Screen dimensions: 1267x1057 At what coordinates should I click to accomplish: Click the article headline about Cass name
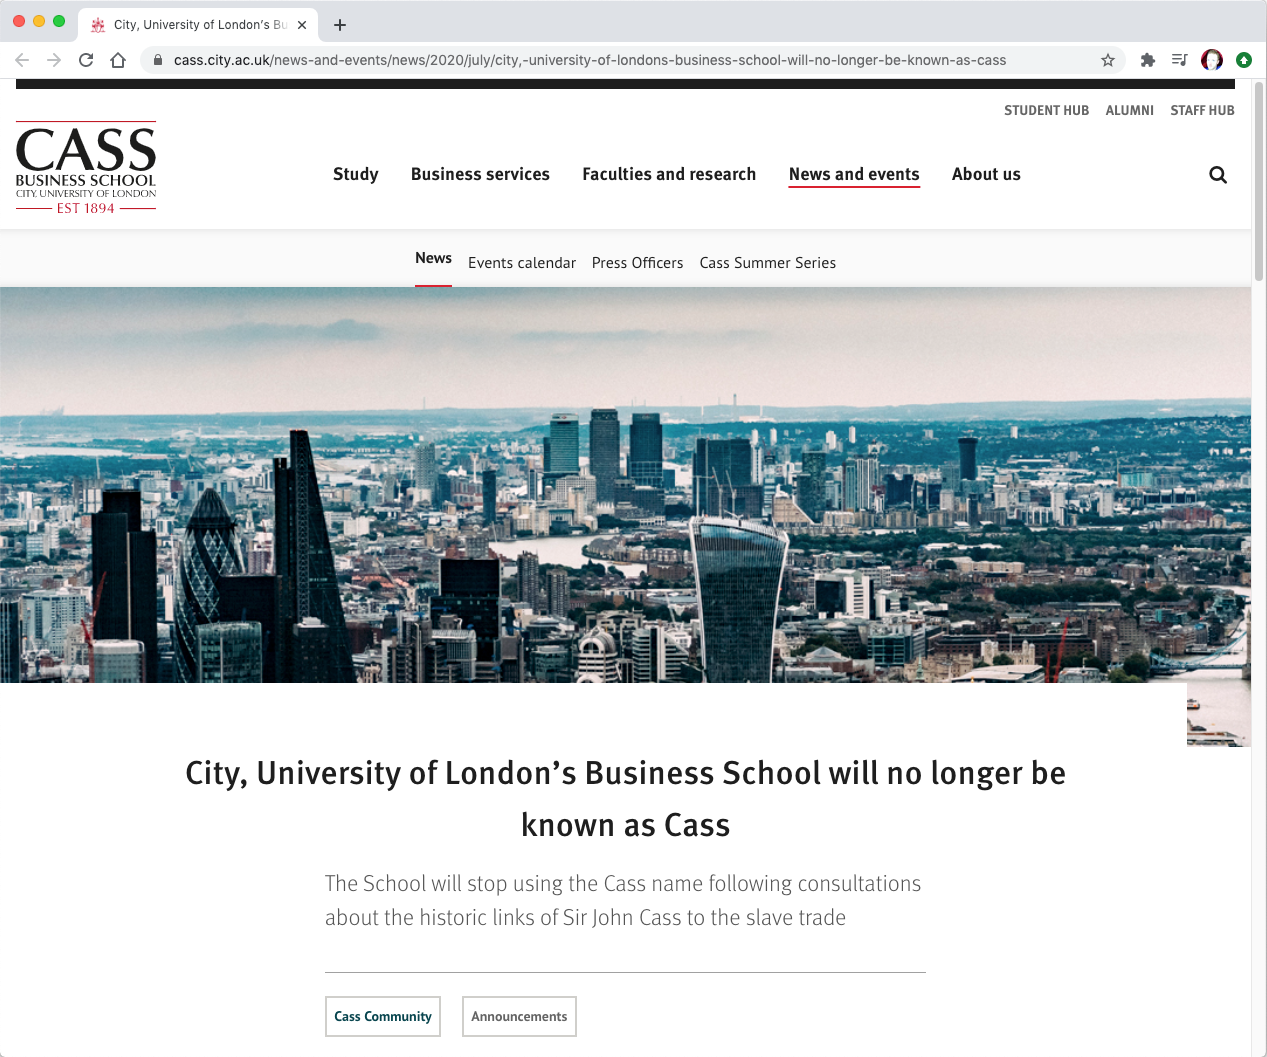[626, 799]
